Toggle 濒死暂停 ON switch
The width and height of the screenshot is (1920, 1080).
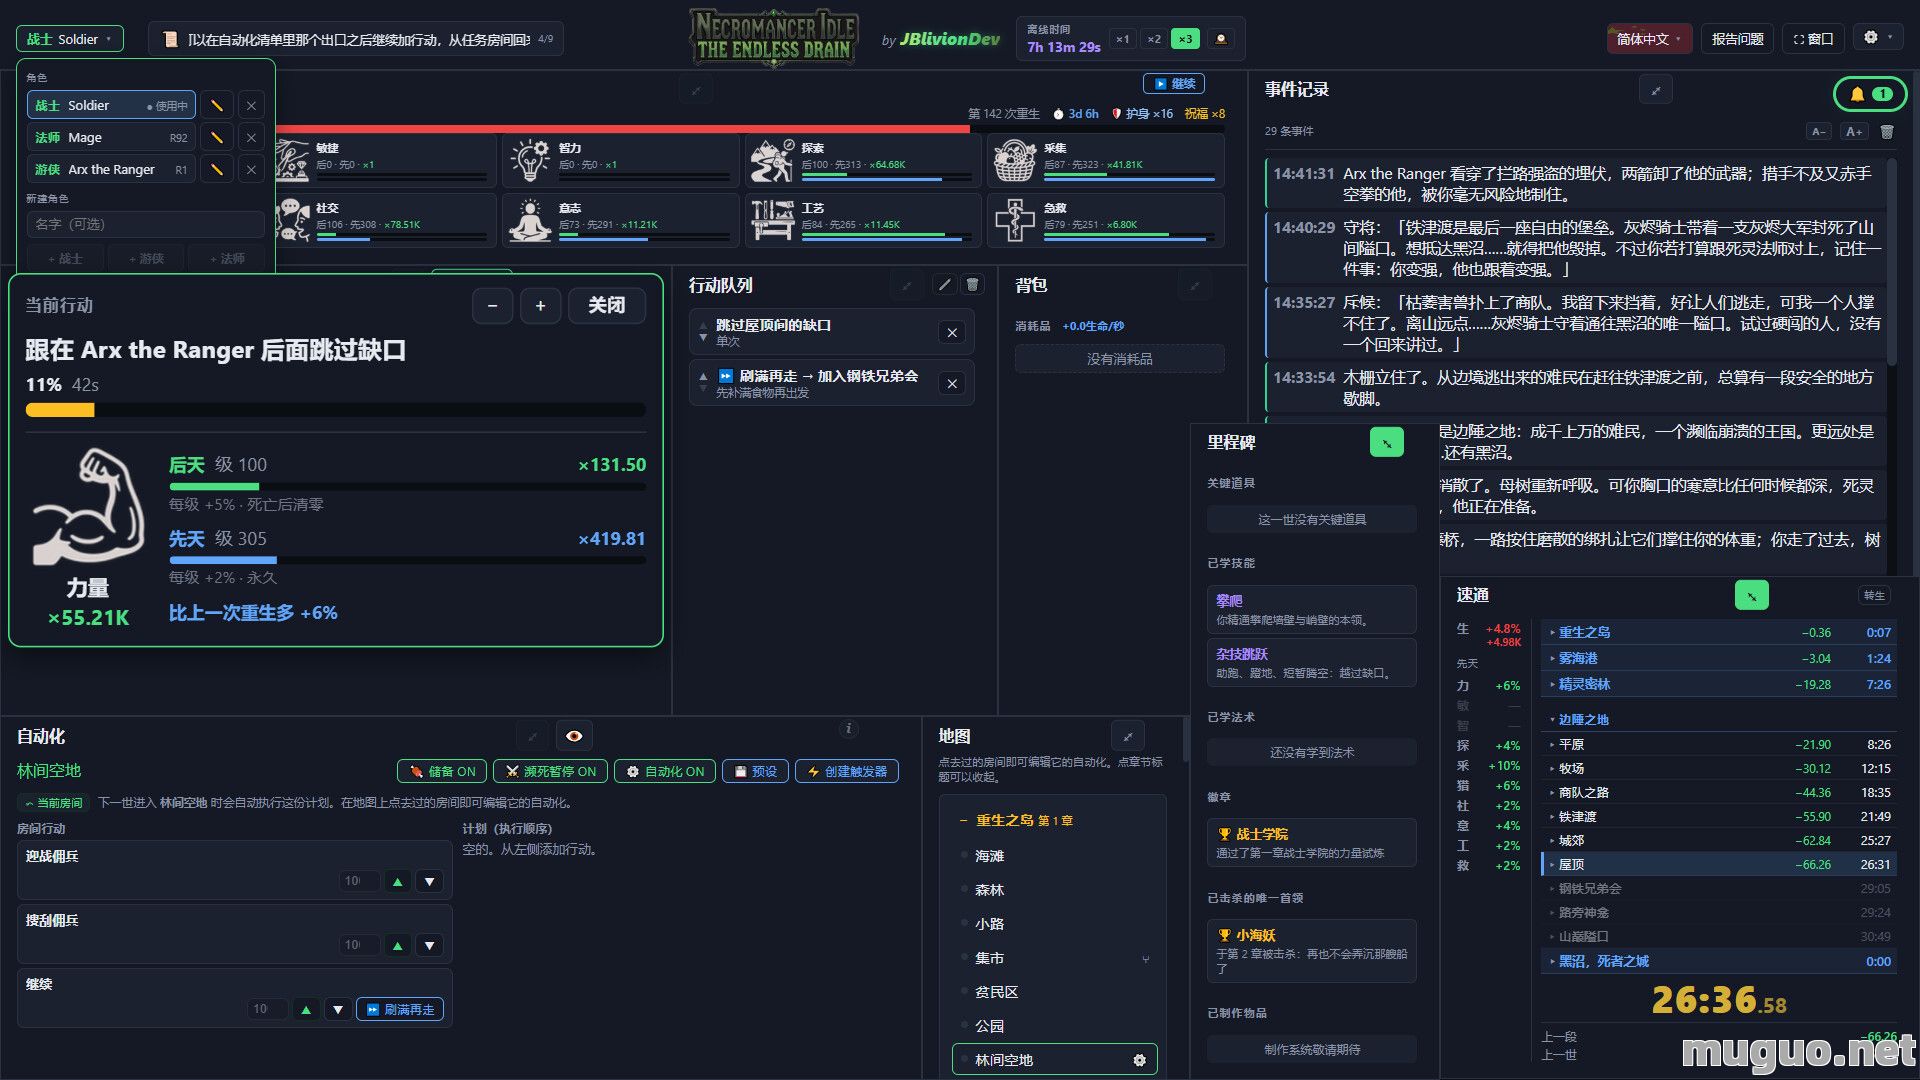point(551,771)
